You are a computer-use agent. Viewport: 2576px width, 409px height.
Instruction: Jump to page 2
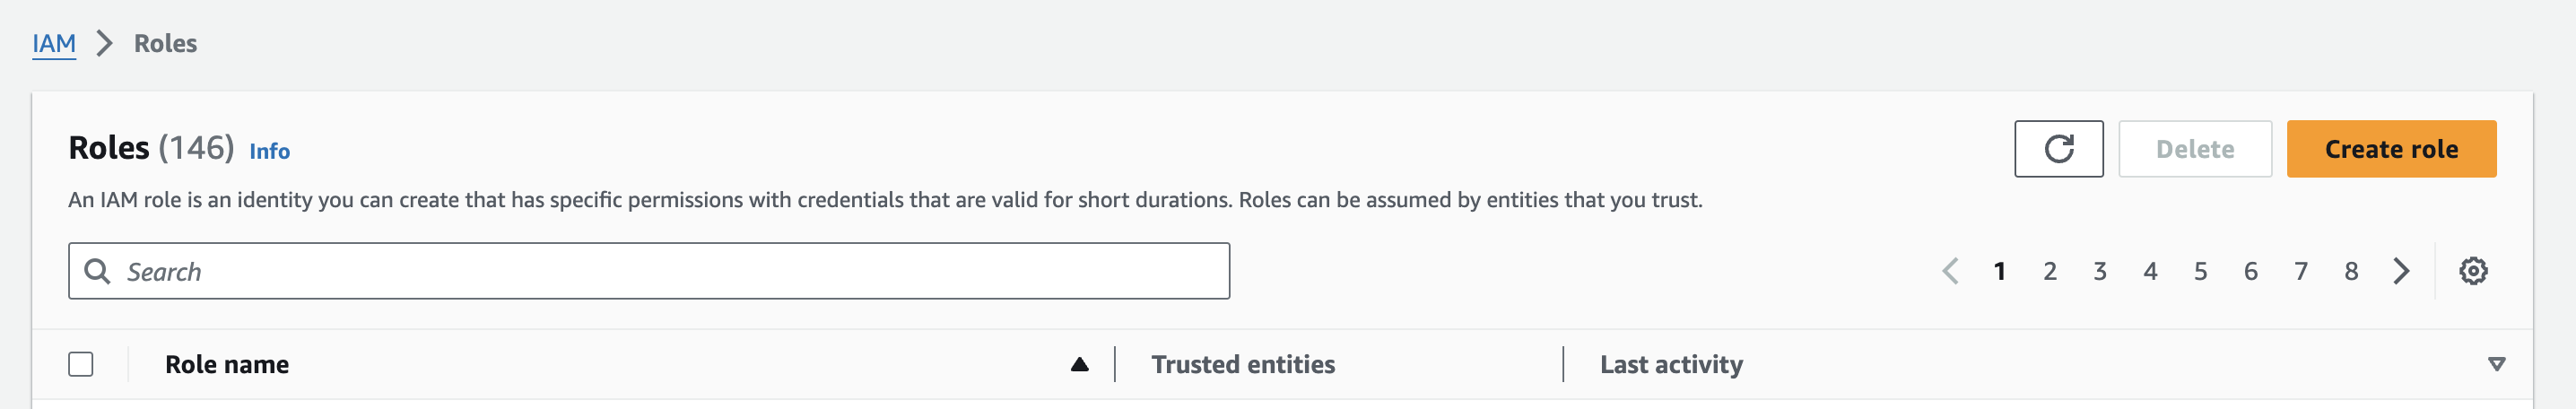(2049, 271)
